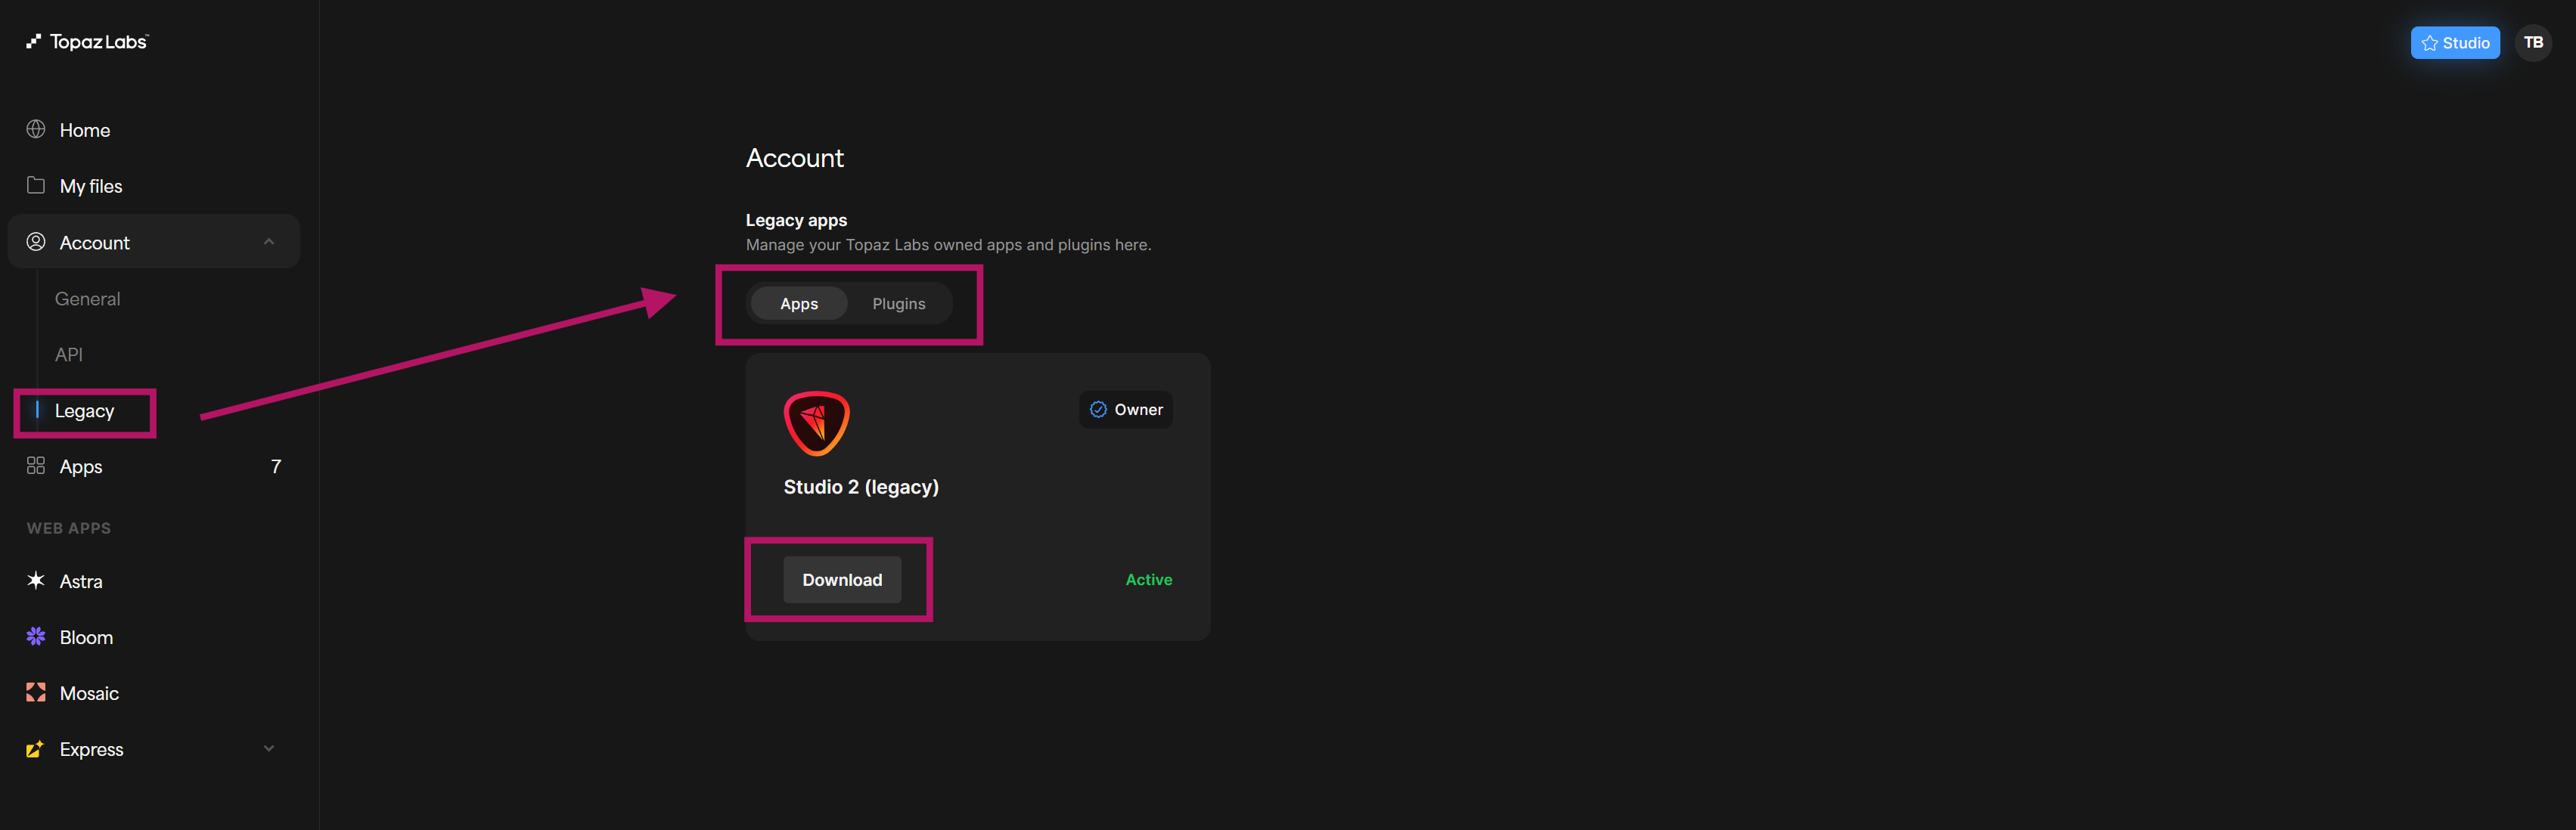Image resolution: width=2576 pixels, height=830 pixels.
Task: Open the API sub-item
Action: [x=69, y=355]
